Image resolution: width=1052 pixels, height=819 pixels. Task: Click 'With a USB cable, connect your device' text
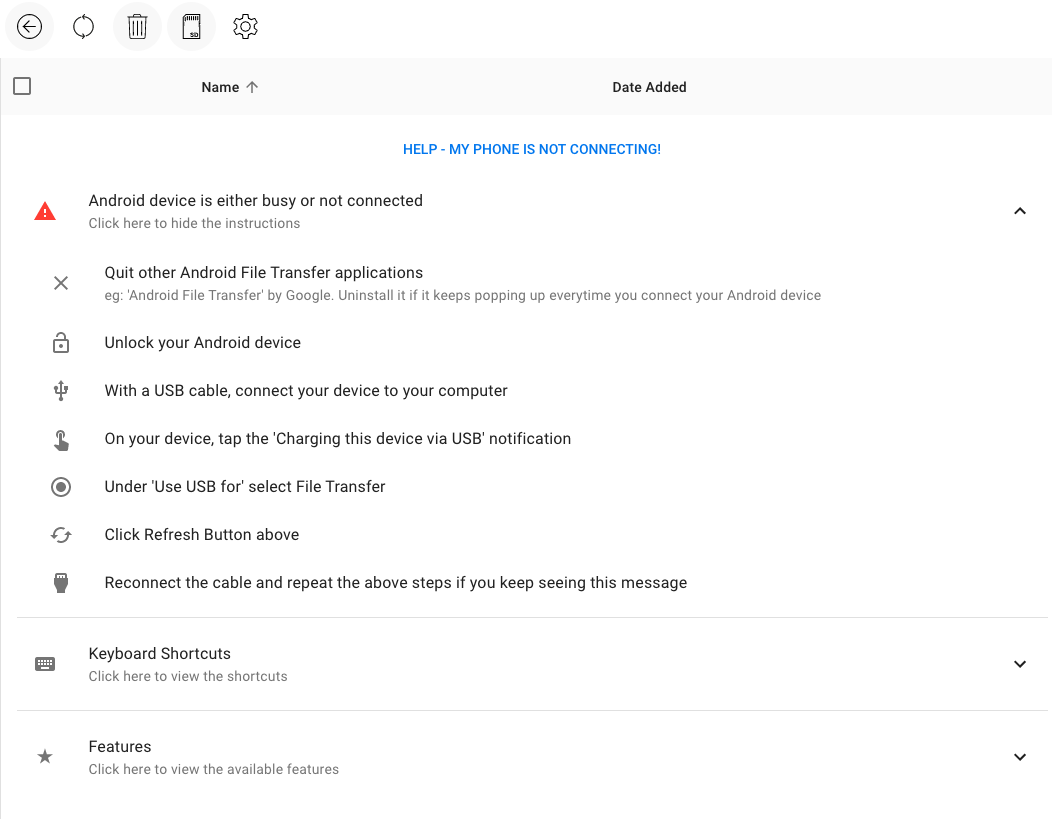tap(306, 390)
